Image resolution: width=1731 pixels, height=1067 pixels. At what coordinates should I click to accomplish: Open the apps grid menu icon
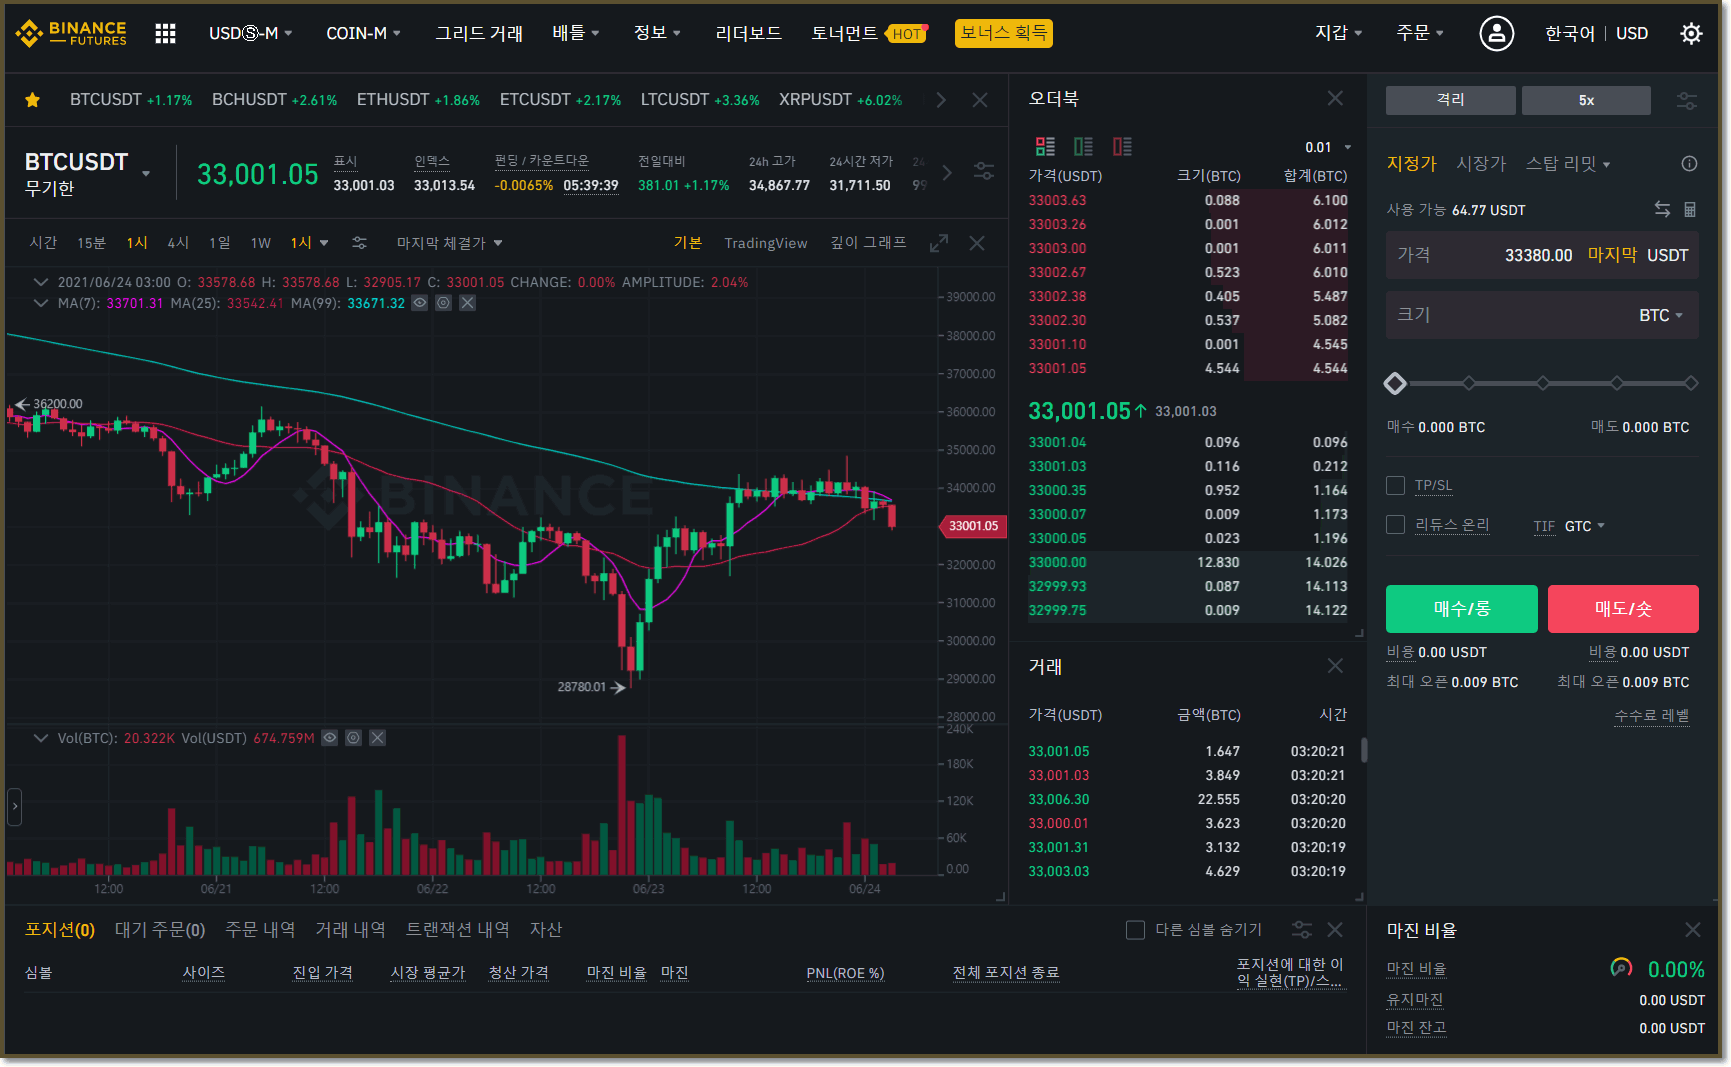[x=165, y=34]
